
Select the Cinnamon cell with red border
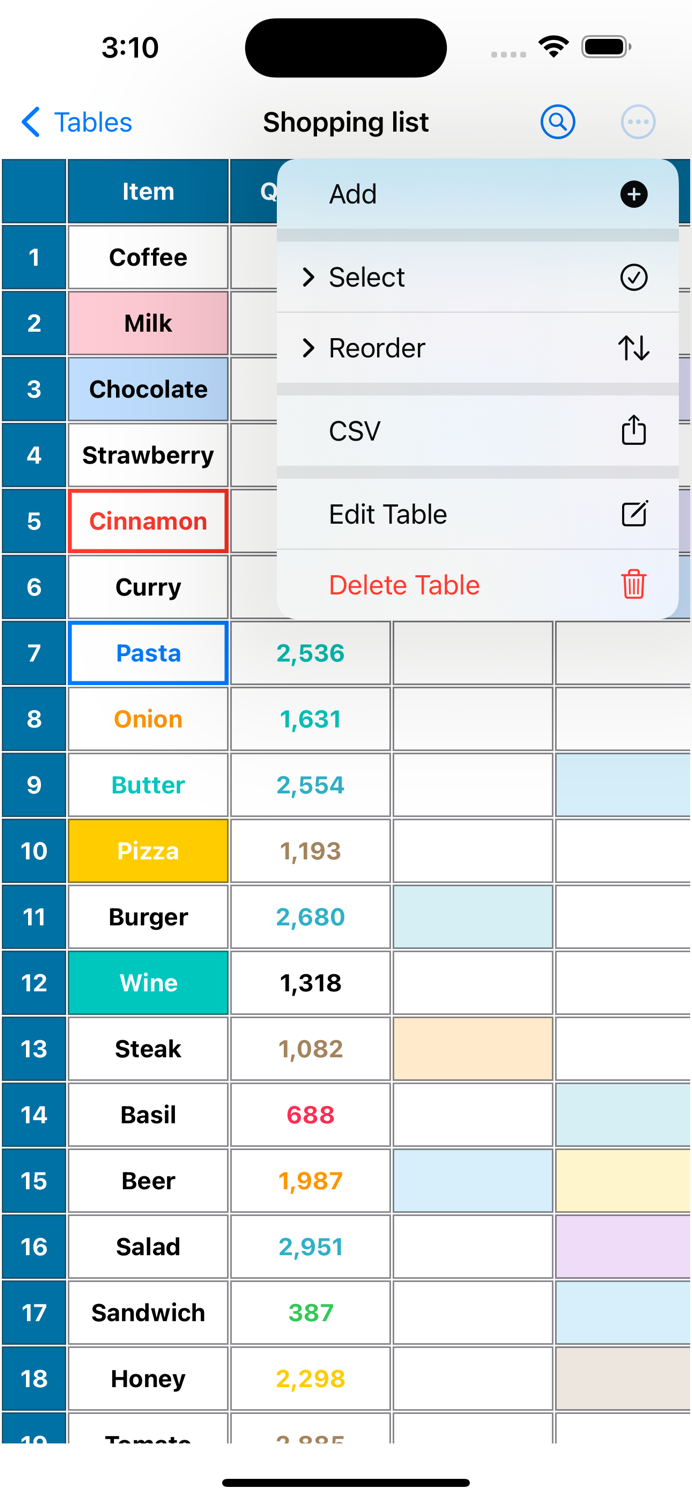click(147, 521)
